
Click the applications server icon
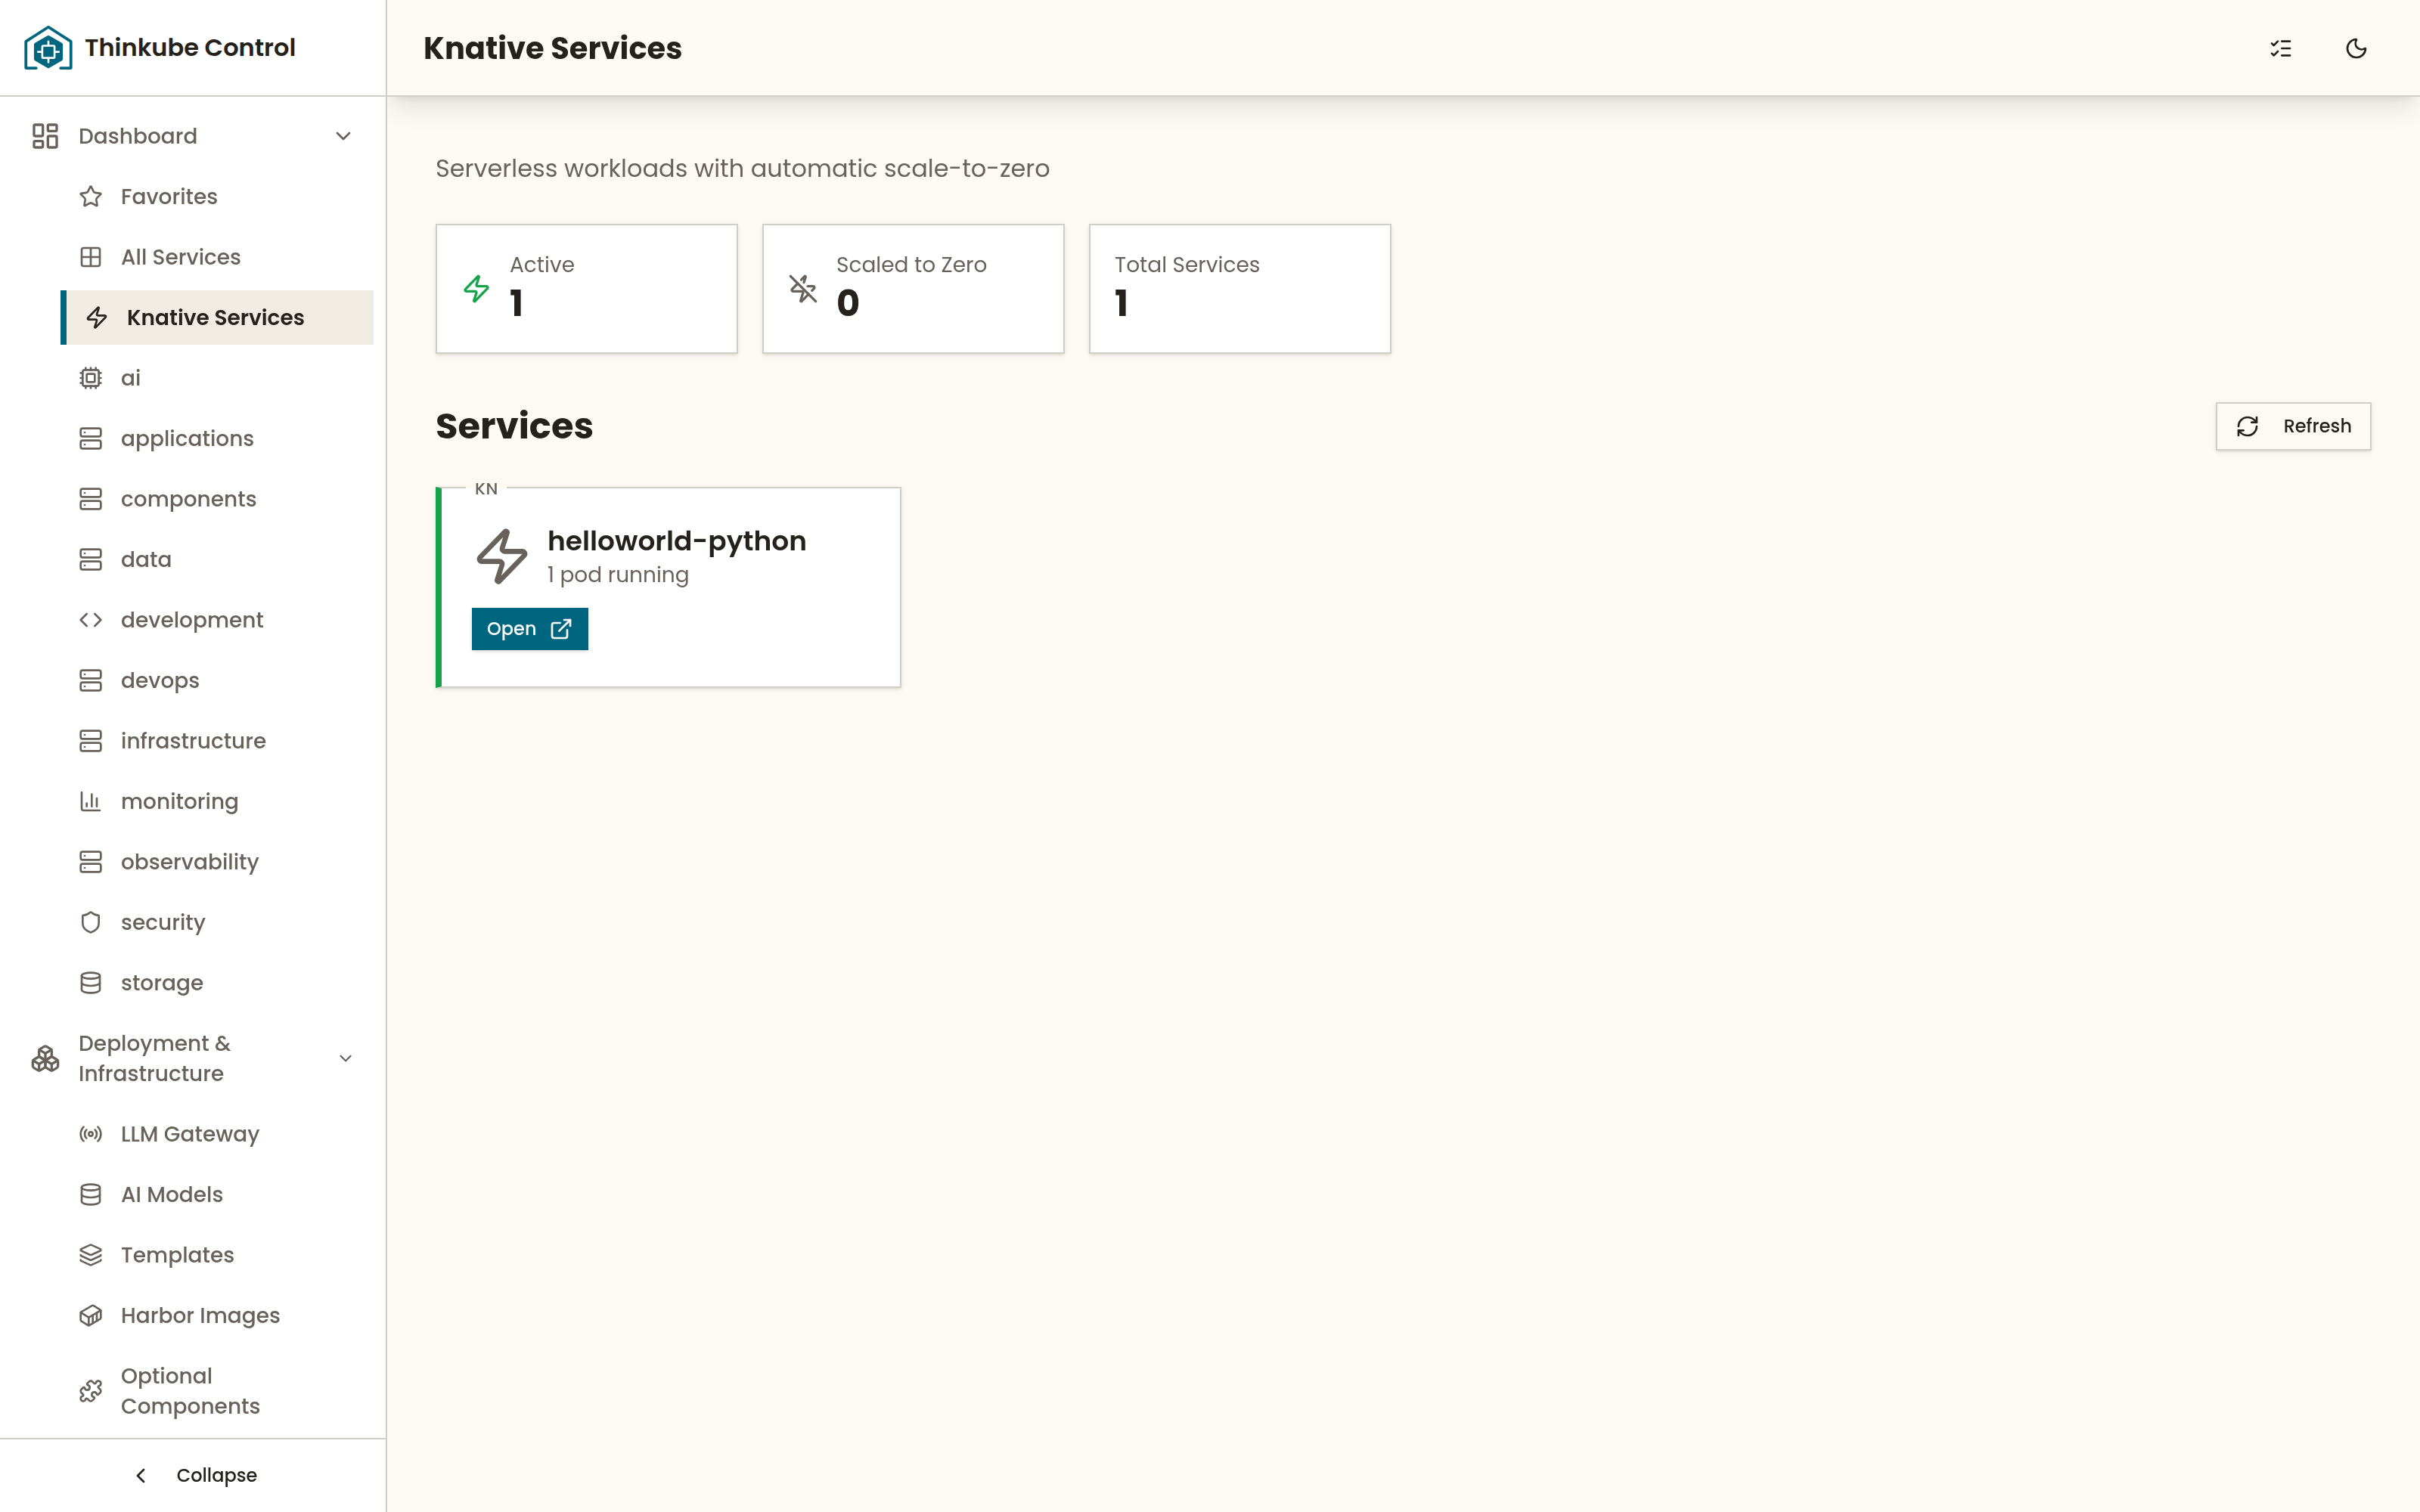pos(91,439)
